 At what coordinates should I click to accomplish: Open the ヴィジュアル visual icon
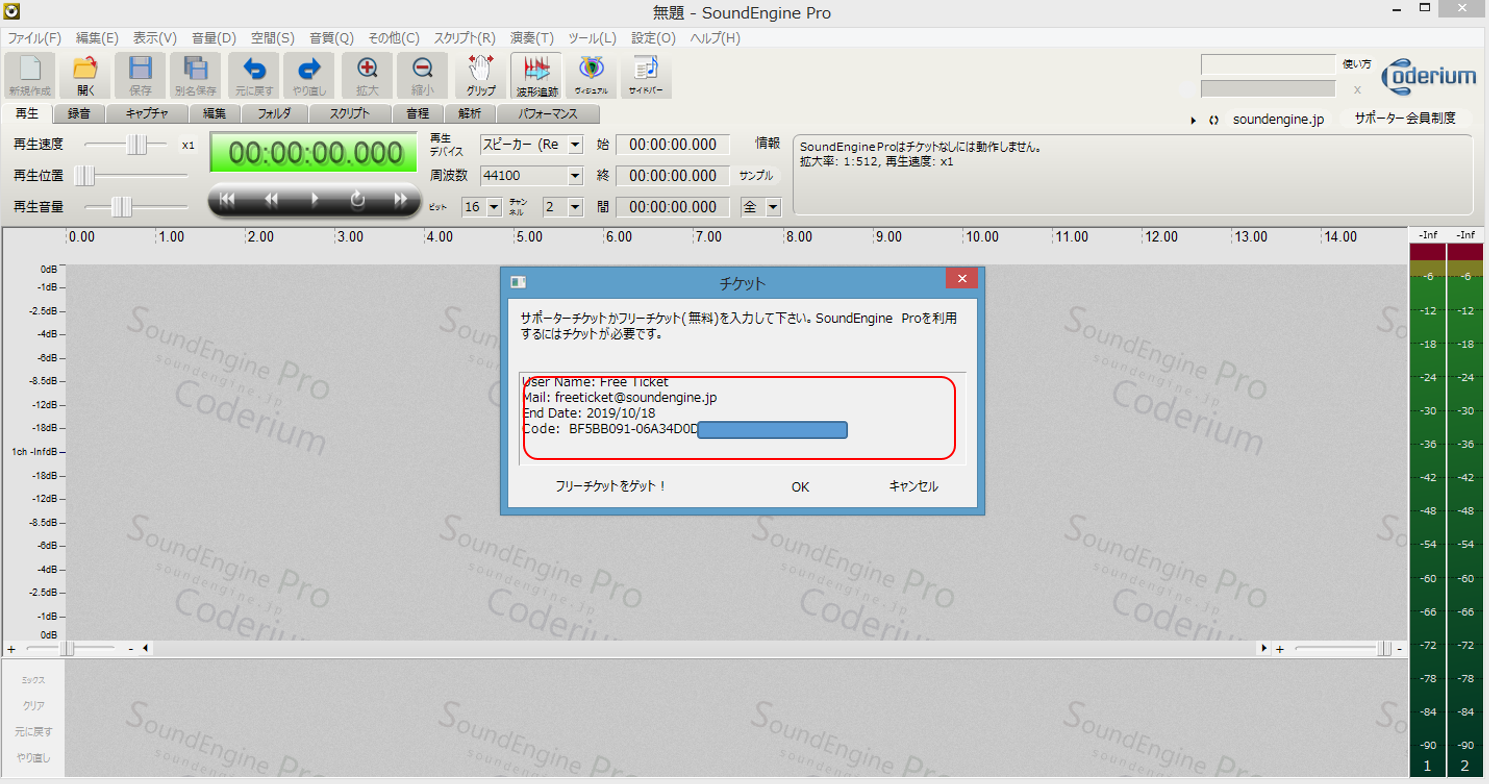[591, 76]
